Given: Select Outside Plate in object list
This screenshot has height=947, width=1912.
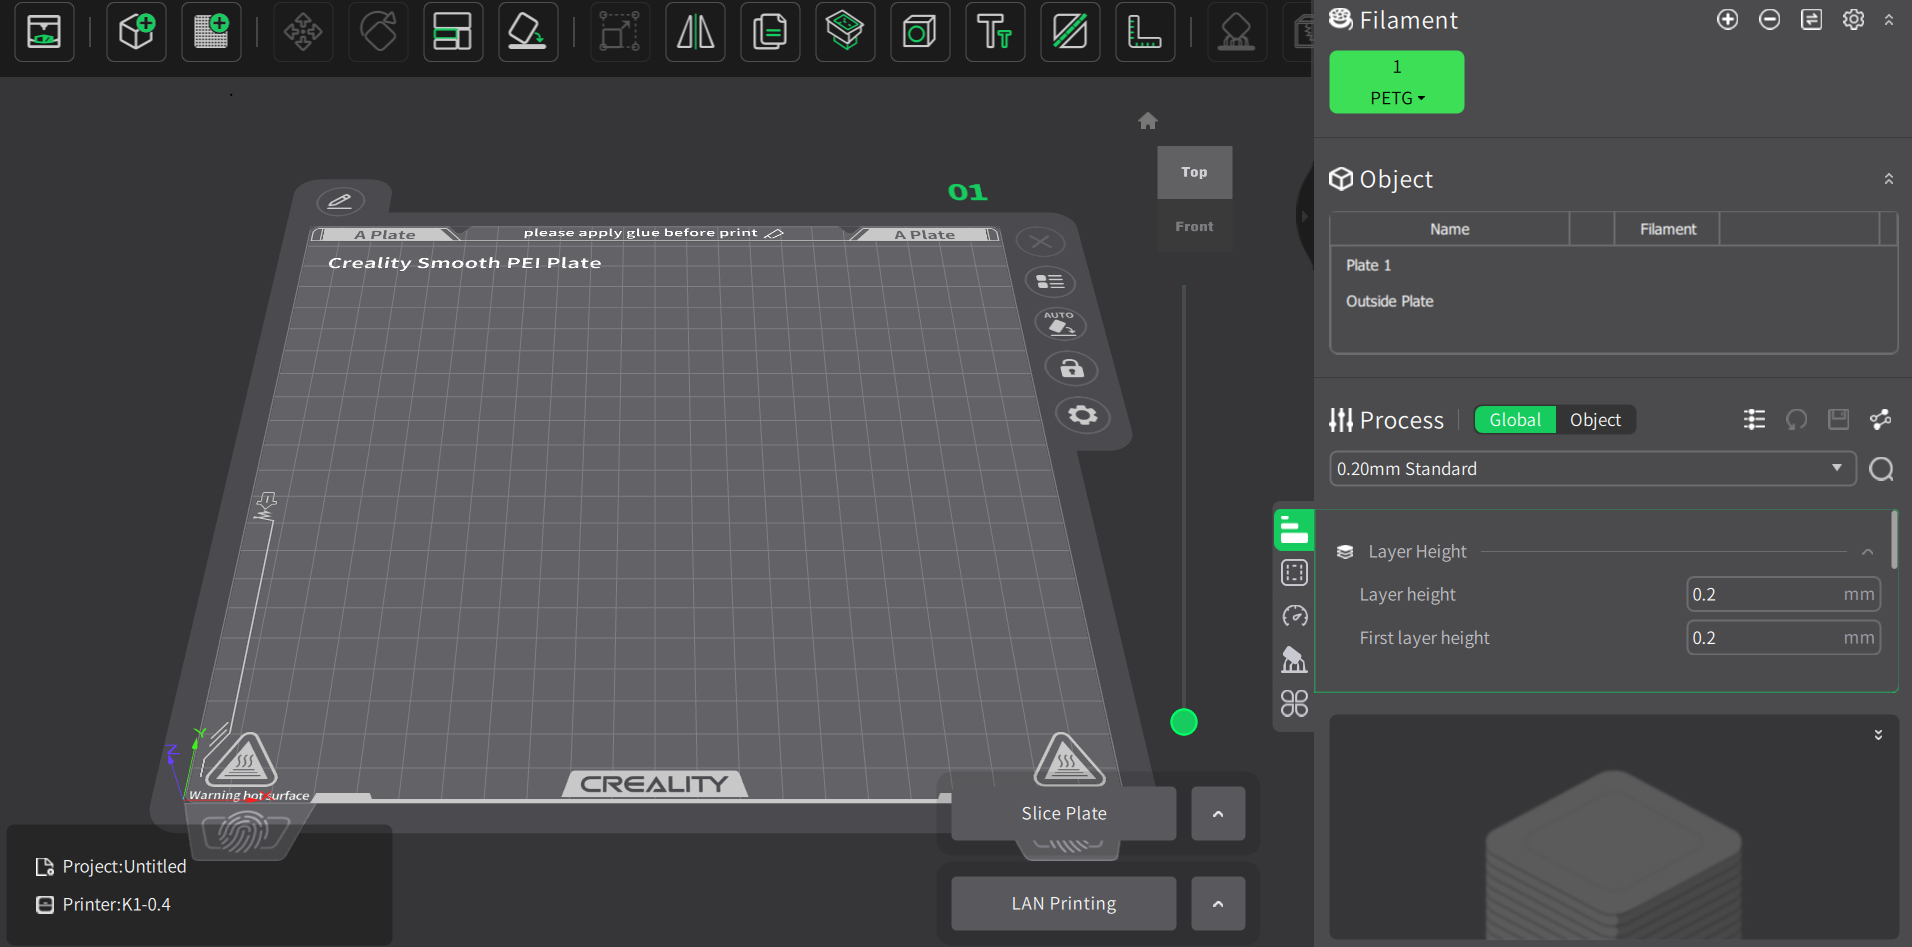Looking at the screenshot, I should pyautogui.click(x=1389, y=301).
